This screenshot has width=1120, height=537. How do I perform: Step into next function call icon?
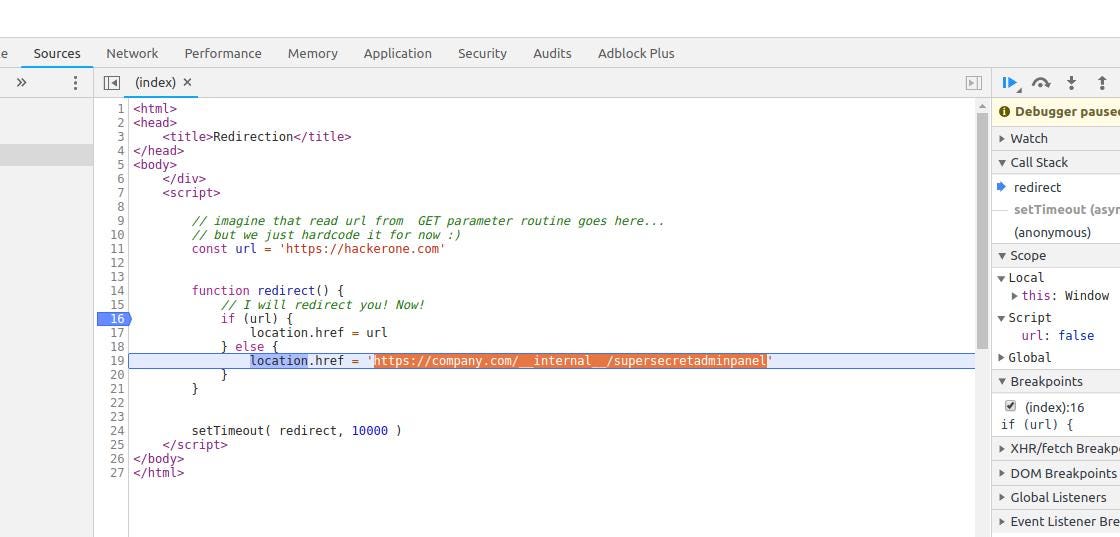coord(1071,83)
